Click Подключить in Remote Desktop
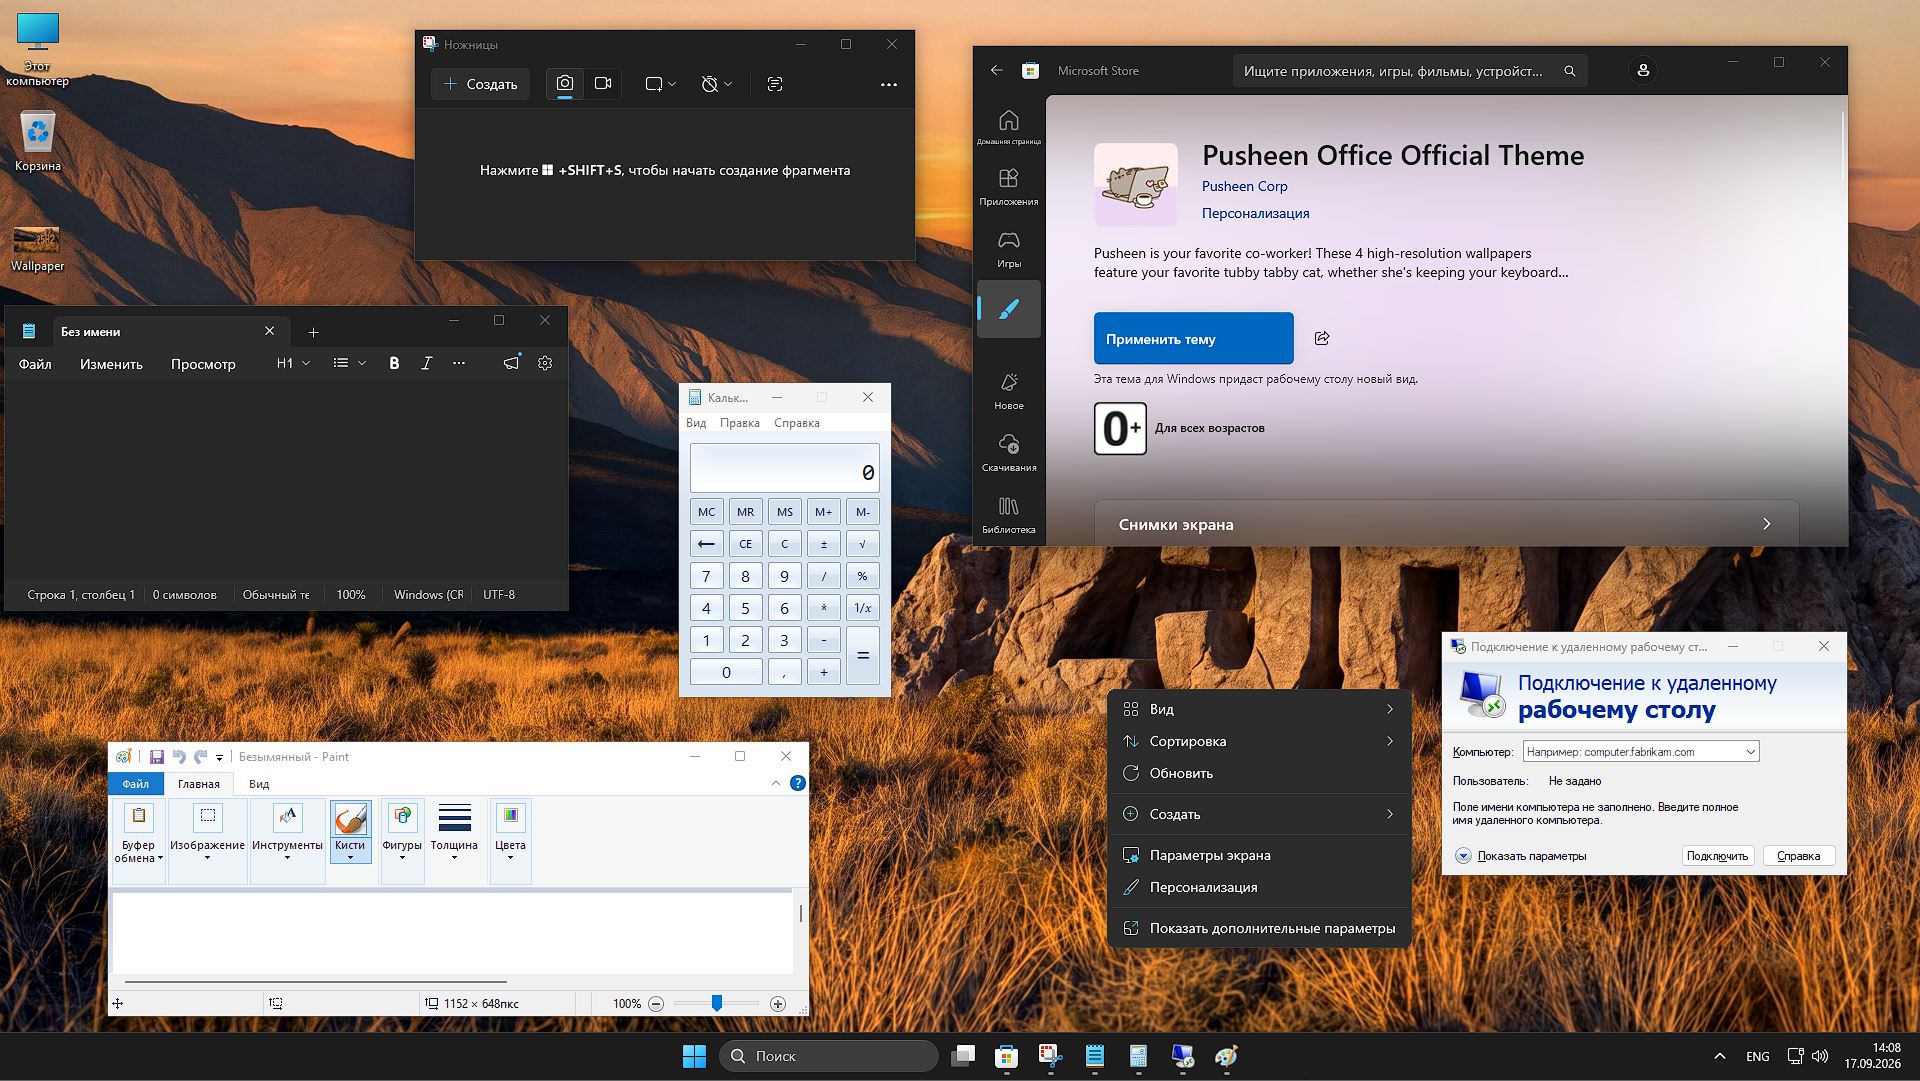 click(x=1717, y=856)
